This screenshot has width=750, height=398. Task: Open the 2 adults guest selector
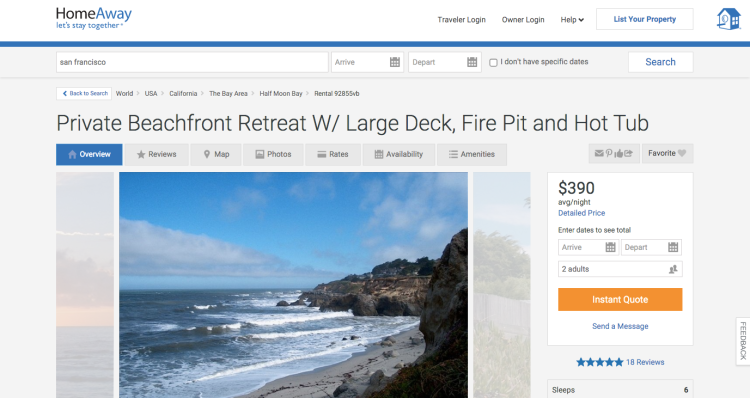click(620, 269)
